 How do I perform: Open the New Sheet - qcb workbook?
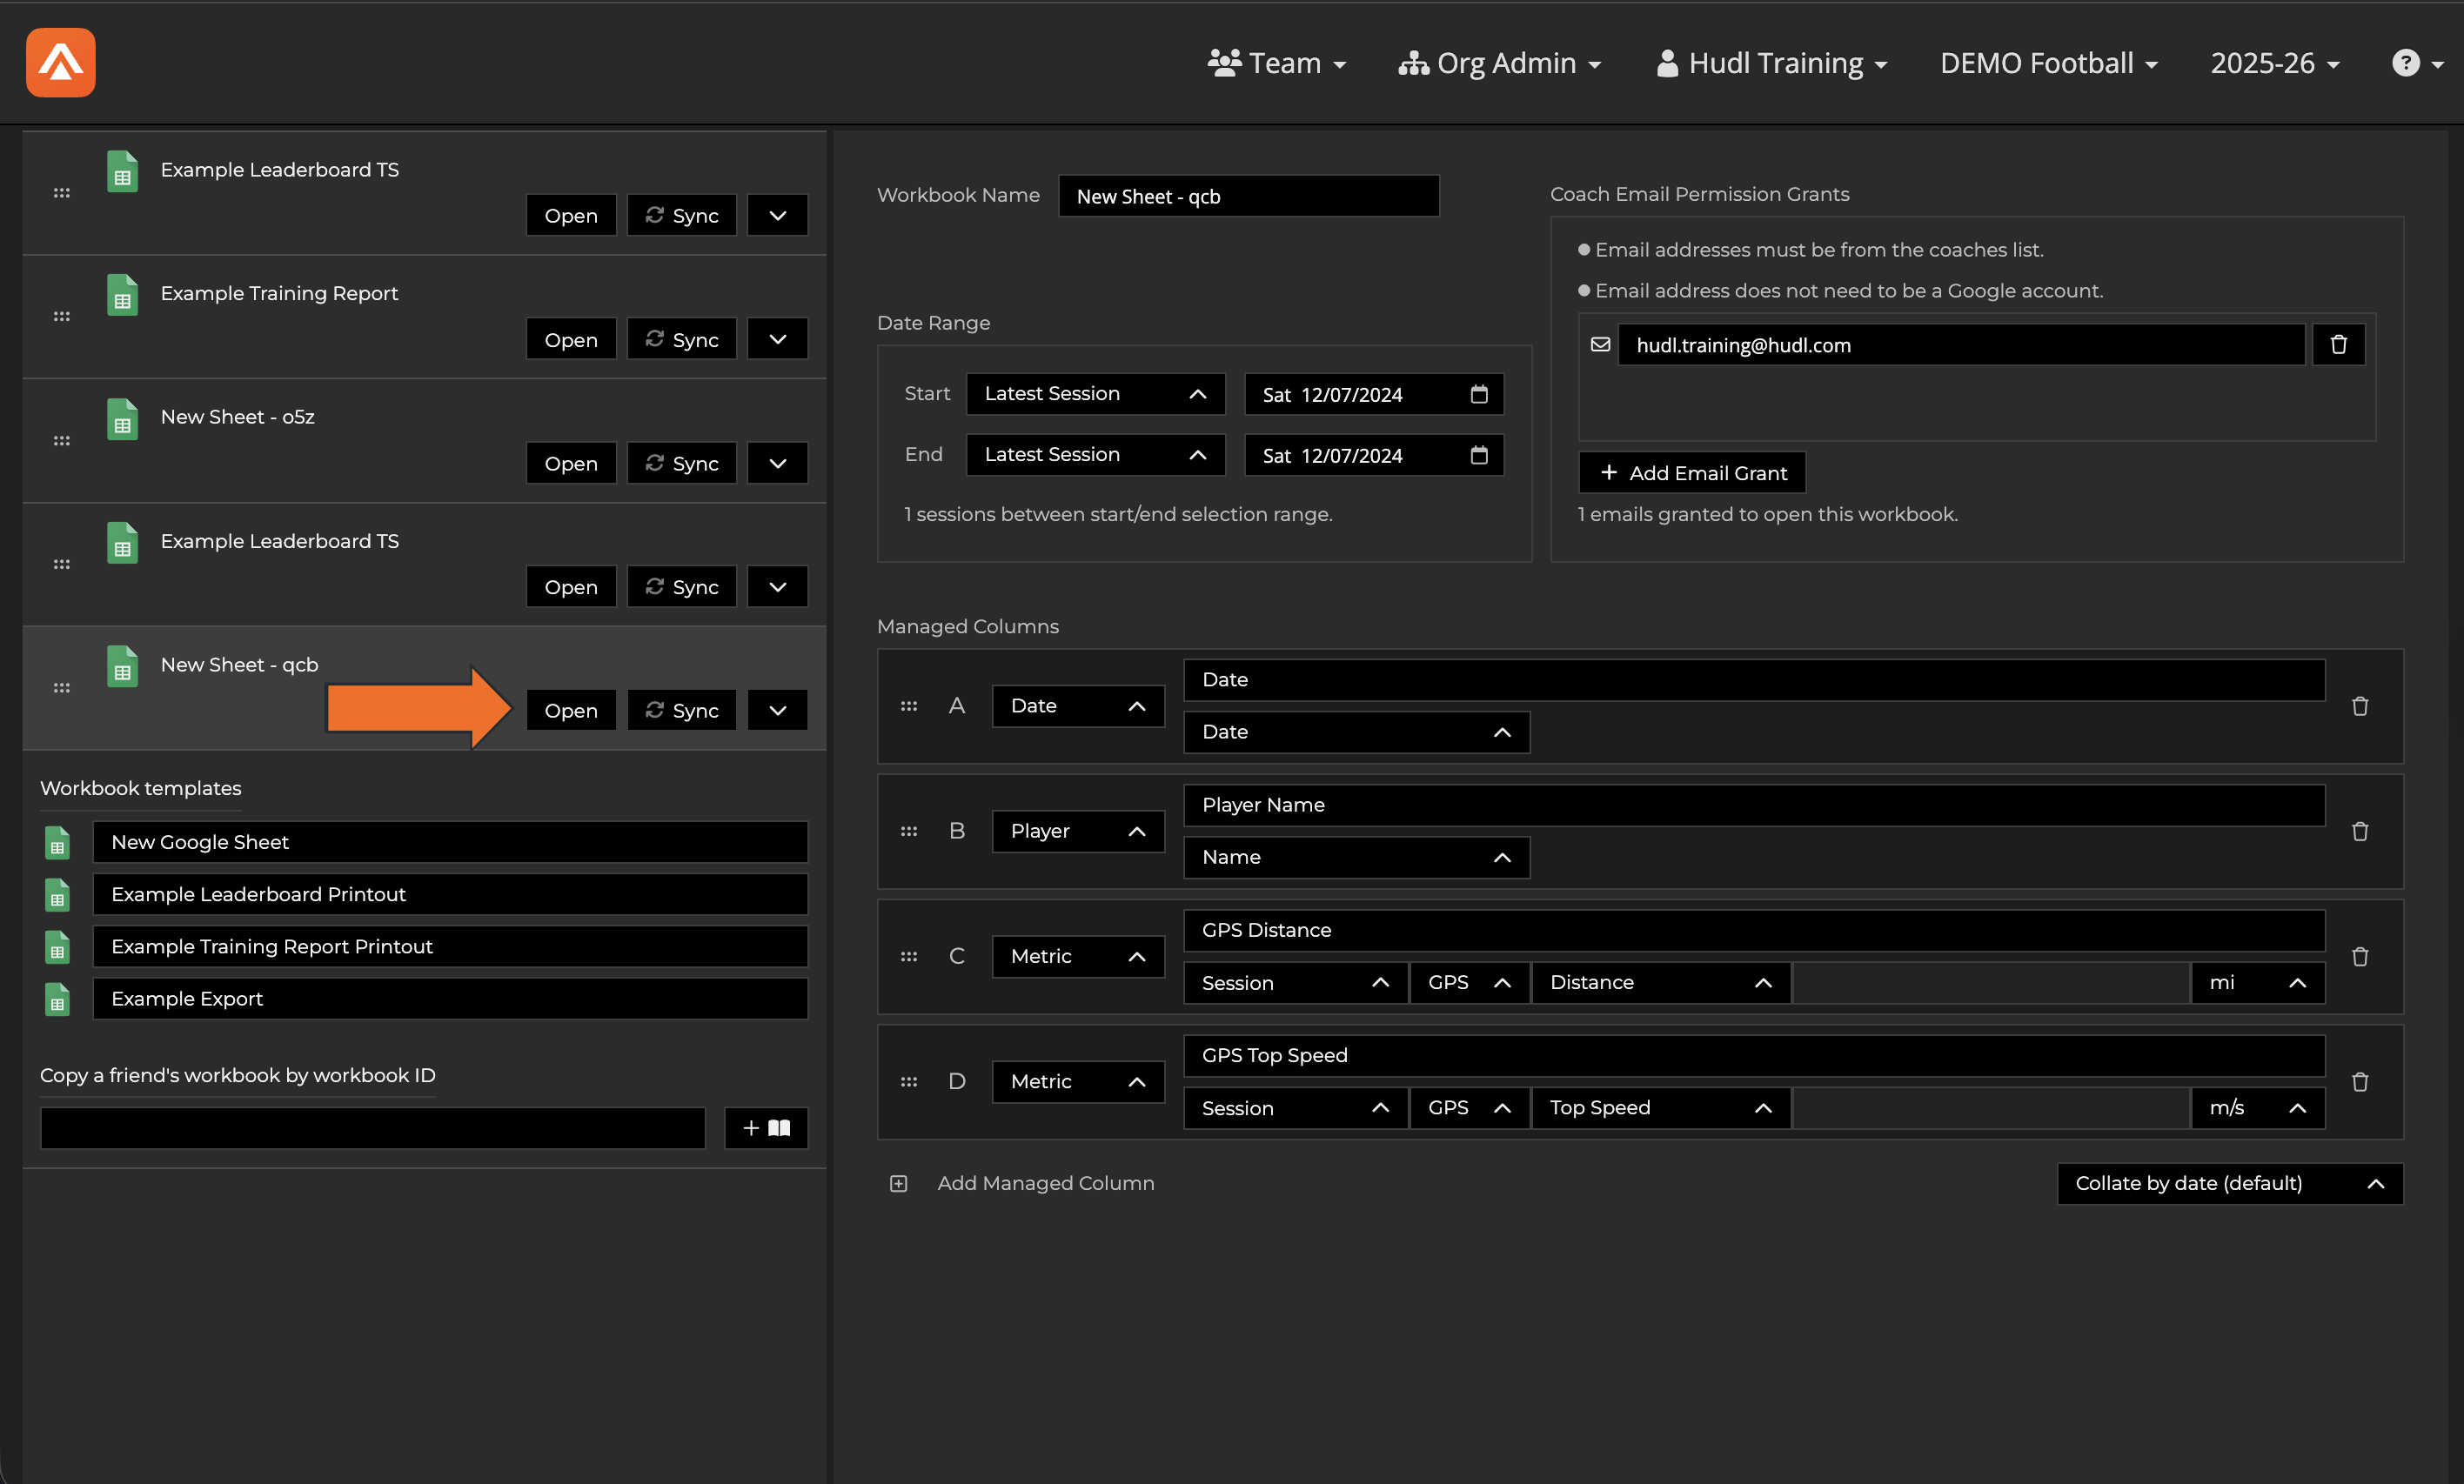(x=571, y=710)
